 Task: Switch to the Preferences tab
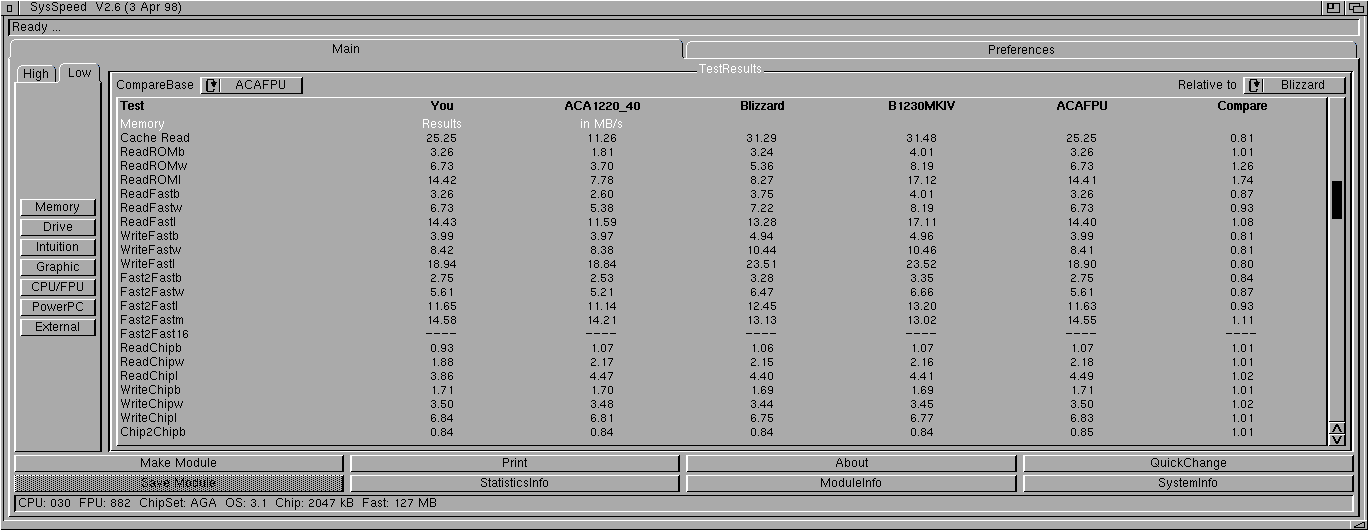[1020, 49]
